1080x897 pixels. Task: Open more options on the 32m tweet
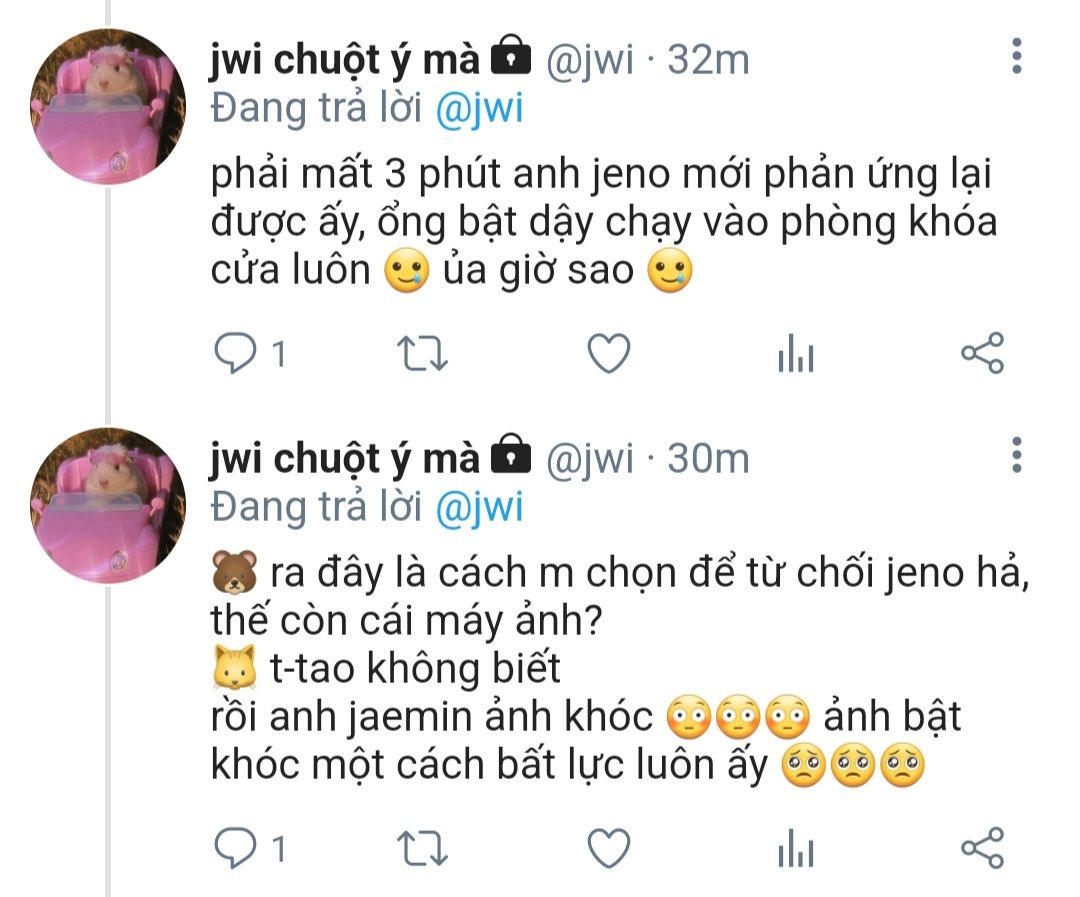[1017, 56]
